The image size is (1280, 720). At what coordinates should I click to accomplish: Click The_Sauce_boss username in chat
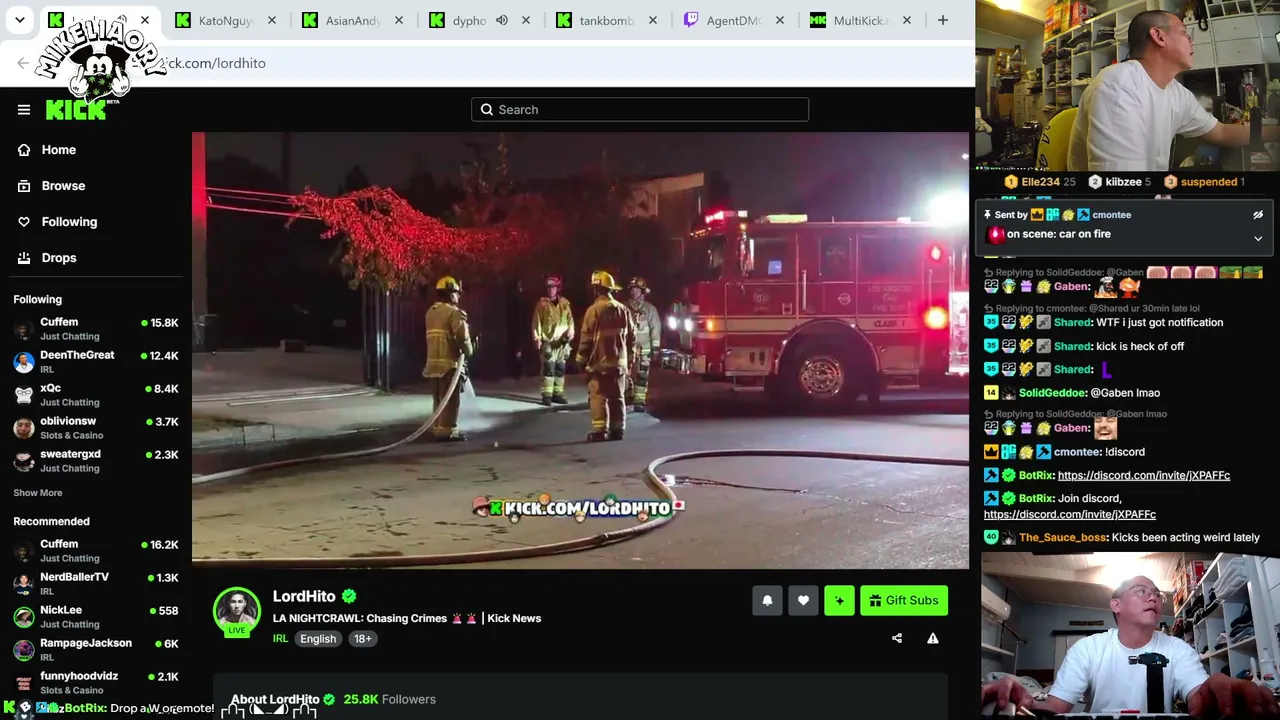(1062, 538)
